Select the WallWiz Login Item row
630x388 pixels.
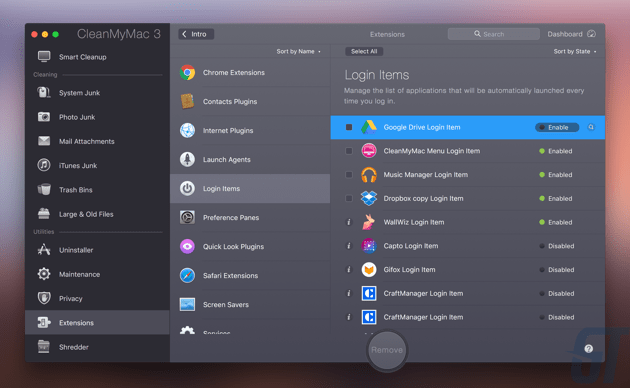coord(468,222)
